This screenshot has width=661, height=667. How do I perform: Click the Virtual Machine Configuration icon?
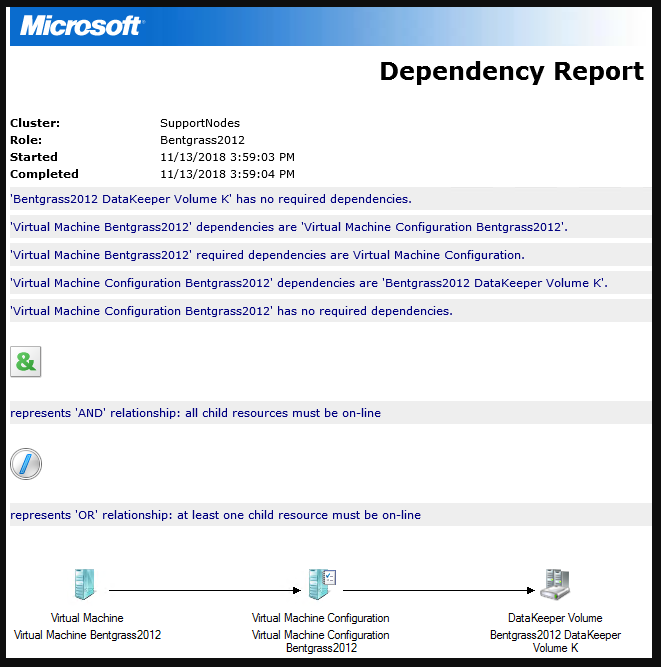[x=322, y=584]
